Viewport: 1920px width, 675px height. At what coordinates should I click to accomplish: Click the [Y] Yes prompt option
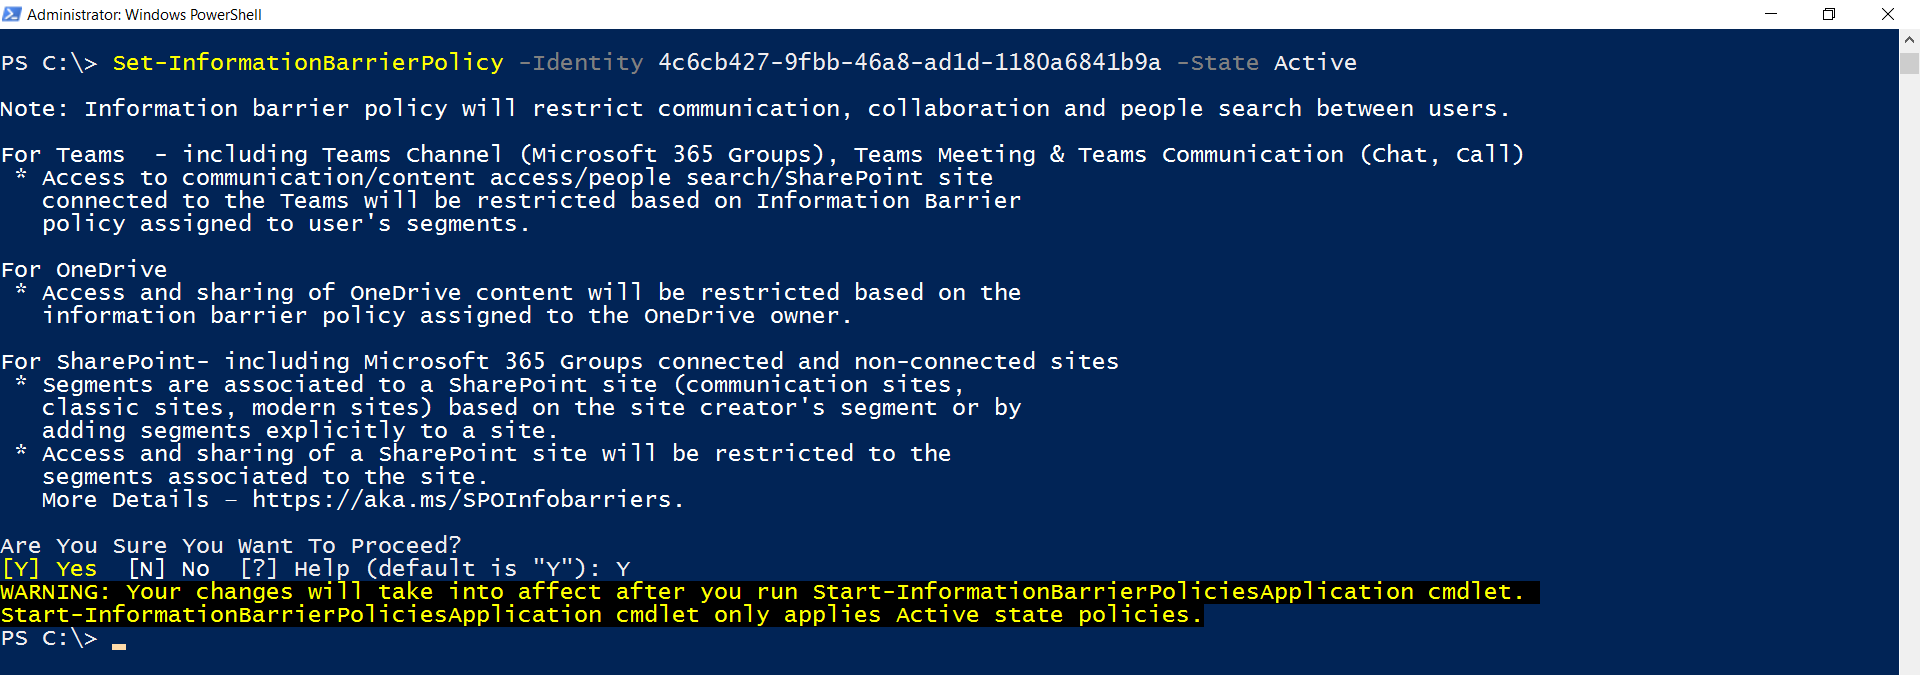[50, 569]
